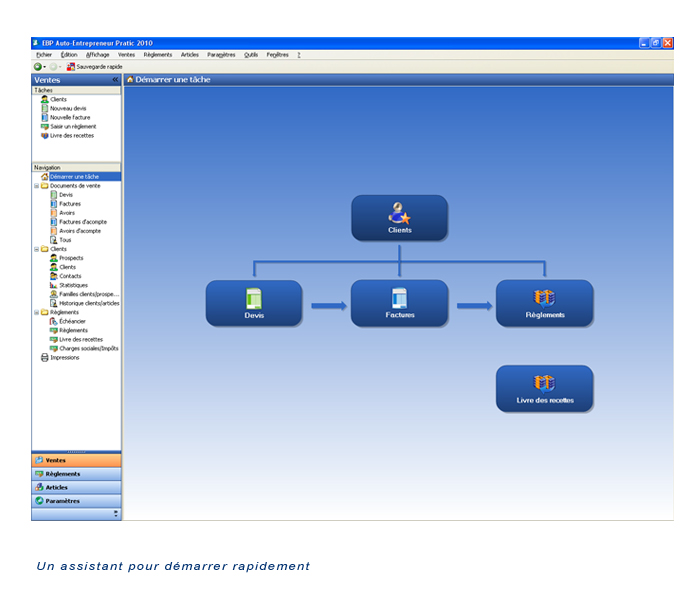Open Impressions printer icon in navigation
700x600 pixels.
pos(44,357)
